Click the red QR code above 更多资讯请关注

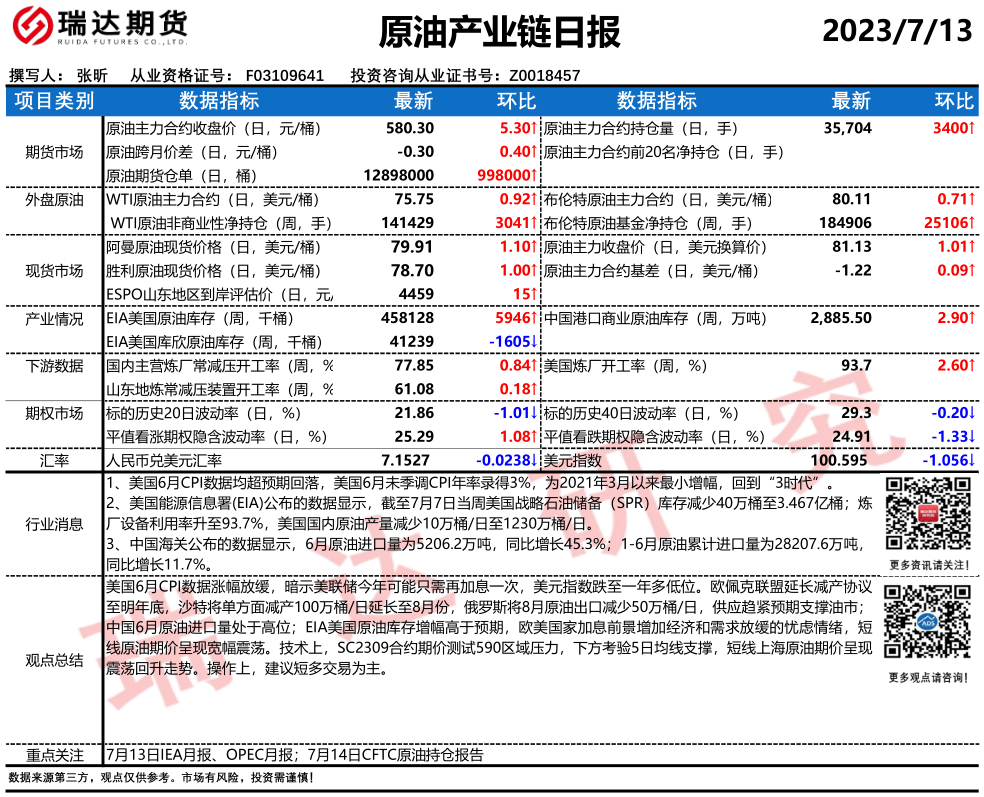(926, 514)
